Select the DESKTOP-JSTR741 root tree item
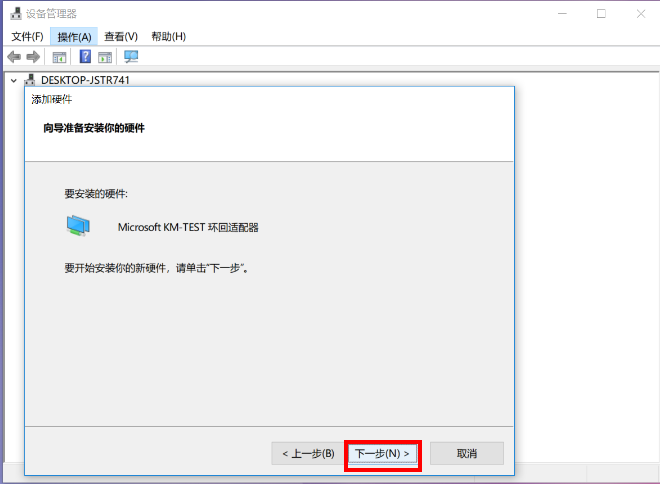This screenshot has height=484, width=660. pos(85,80)
